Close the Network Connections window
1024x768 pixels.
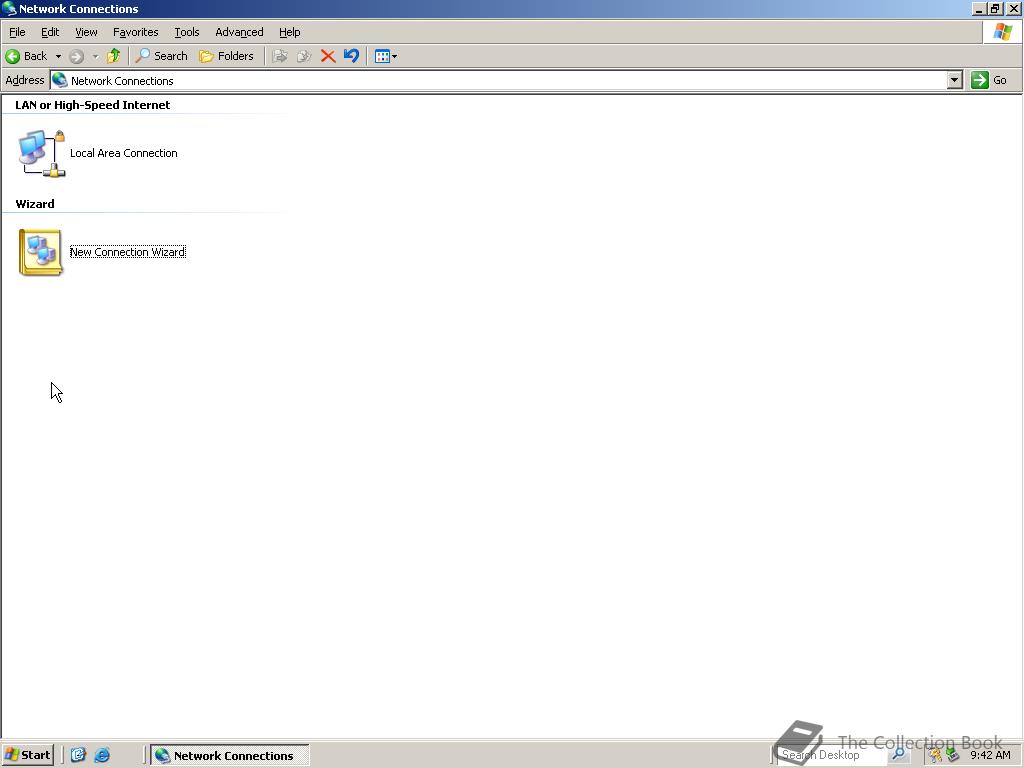click(1014, 8)
